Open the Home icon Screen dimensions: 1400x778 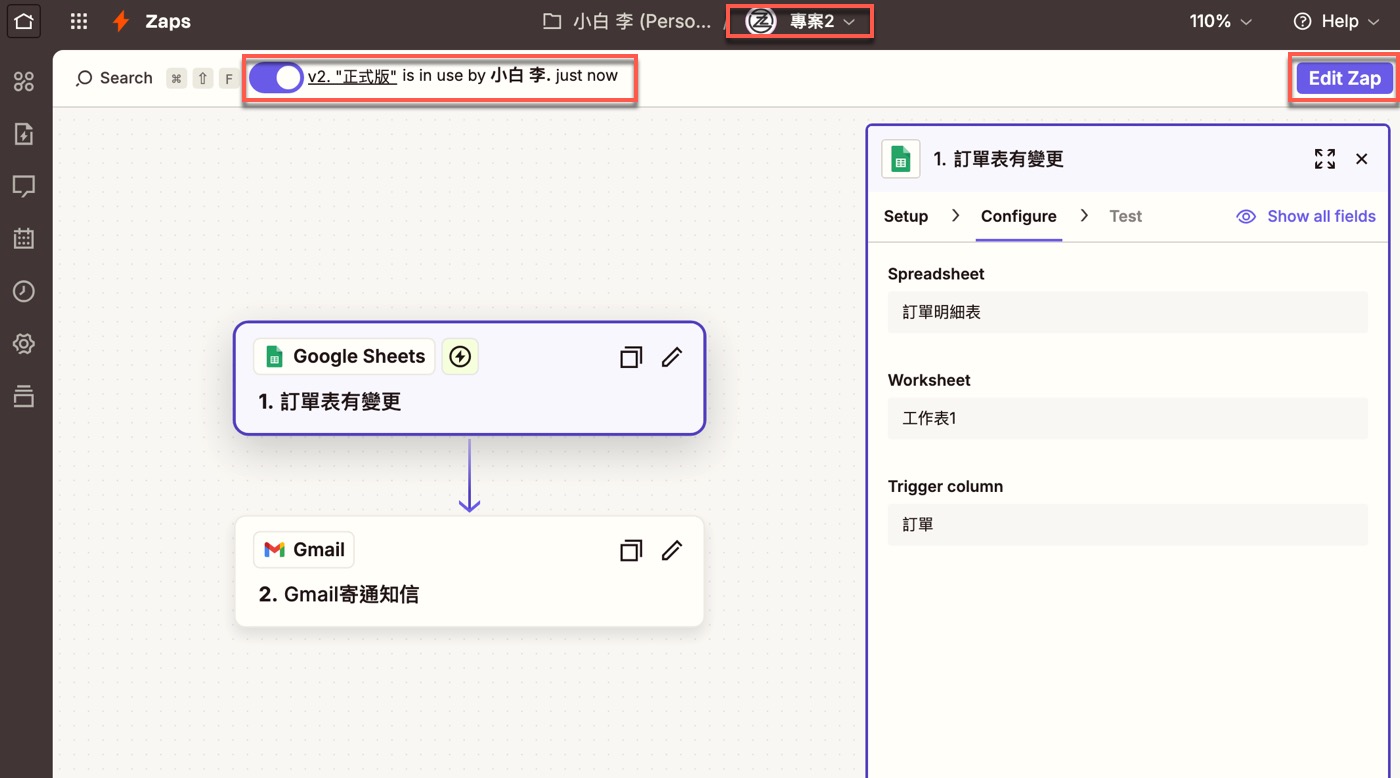[x=24, y=21]
